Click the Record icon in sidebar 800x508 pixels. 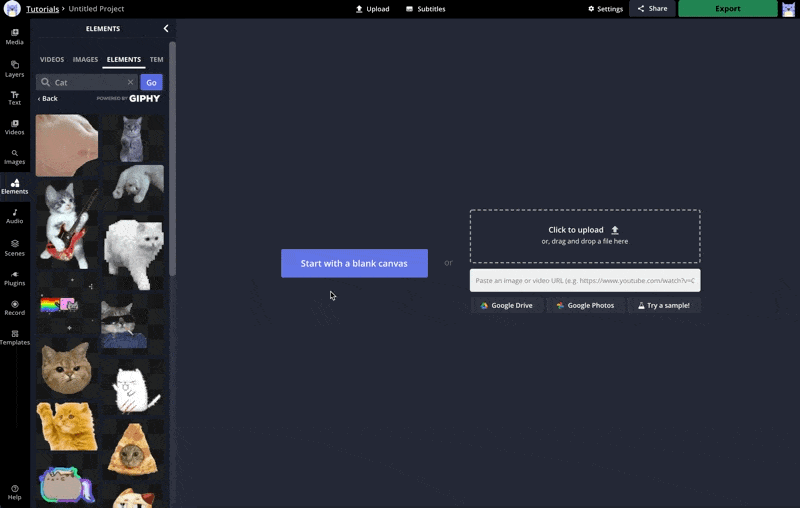click(14, 307)
